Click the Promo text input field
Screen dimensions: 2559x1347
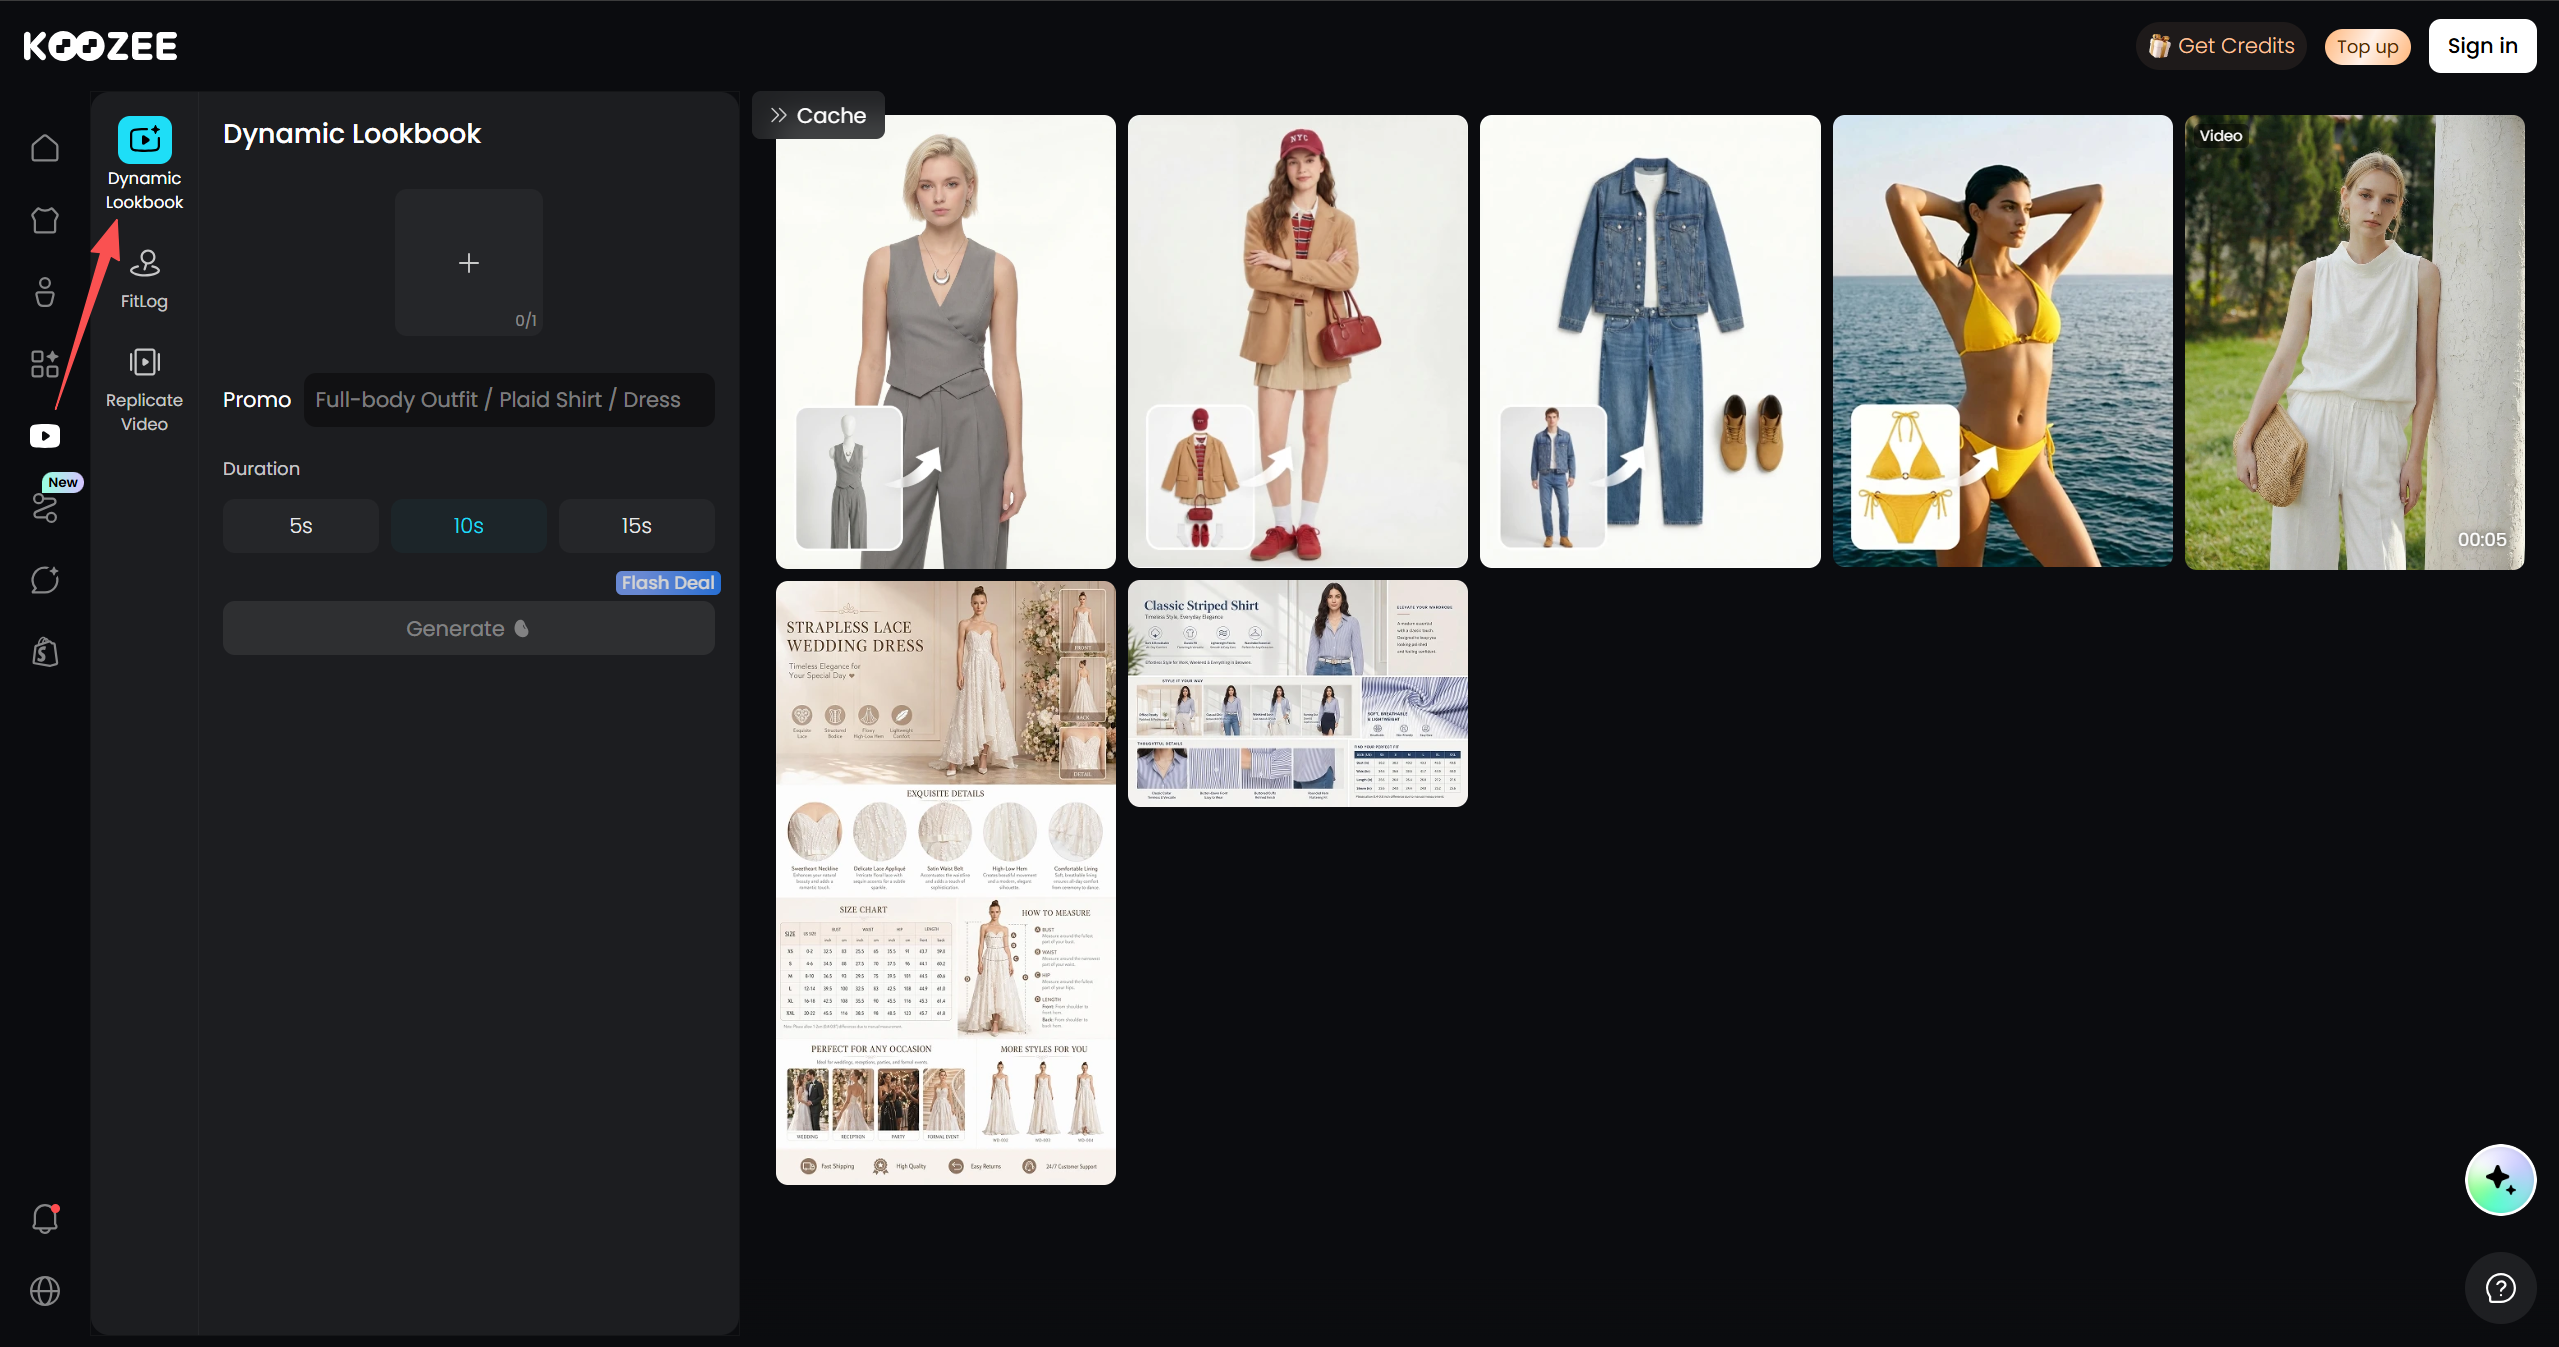click(x=509, y=400)
